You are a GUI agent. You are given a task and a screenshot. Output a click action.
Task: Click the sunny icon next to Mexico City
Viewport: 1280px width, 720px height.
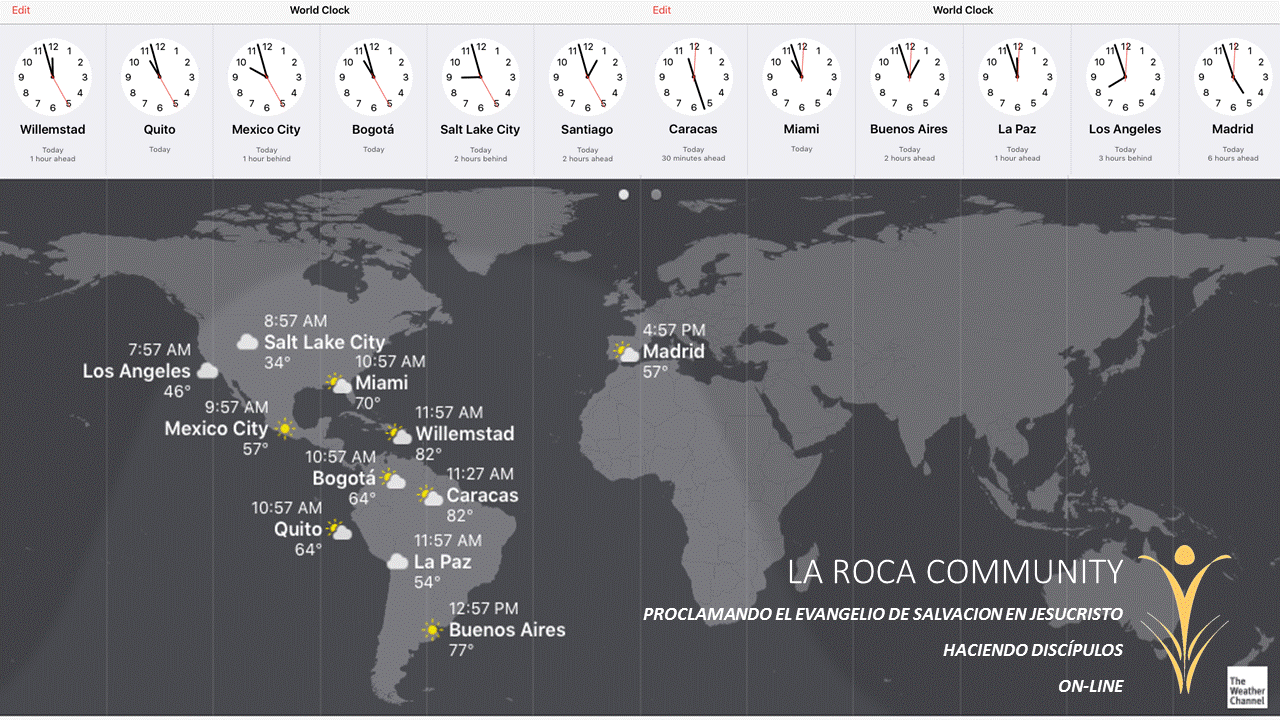286,428
